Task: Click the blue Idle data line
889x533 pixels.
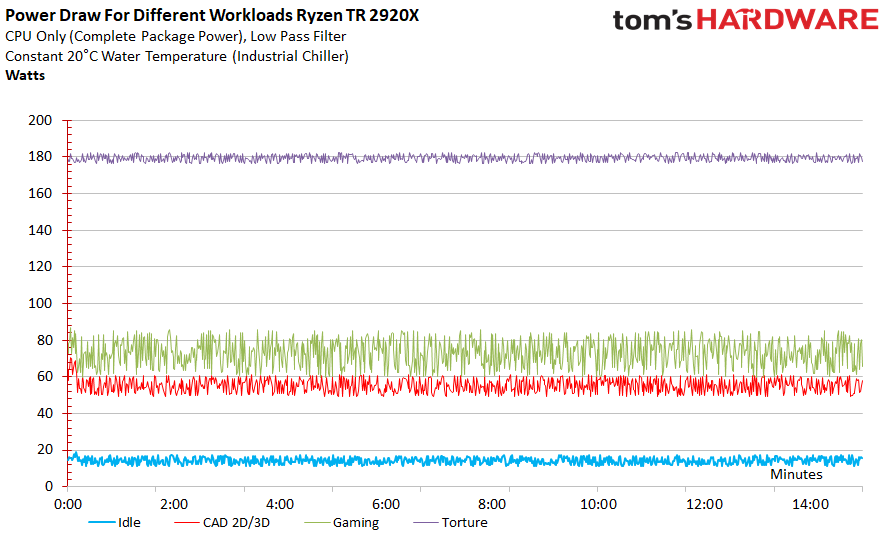Action: [465, 460]
